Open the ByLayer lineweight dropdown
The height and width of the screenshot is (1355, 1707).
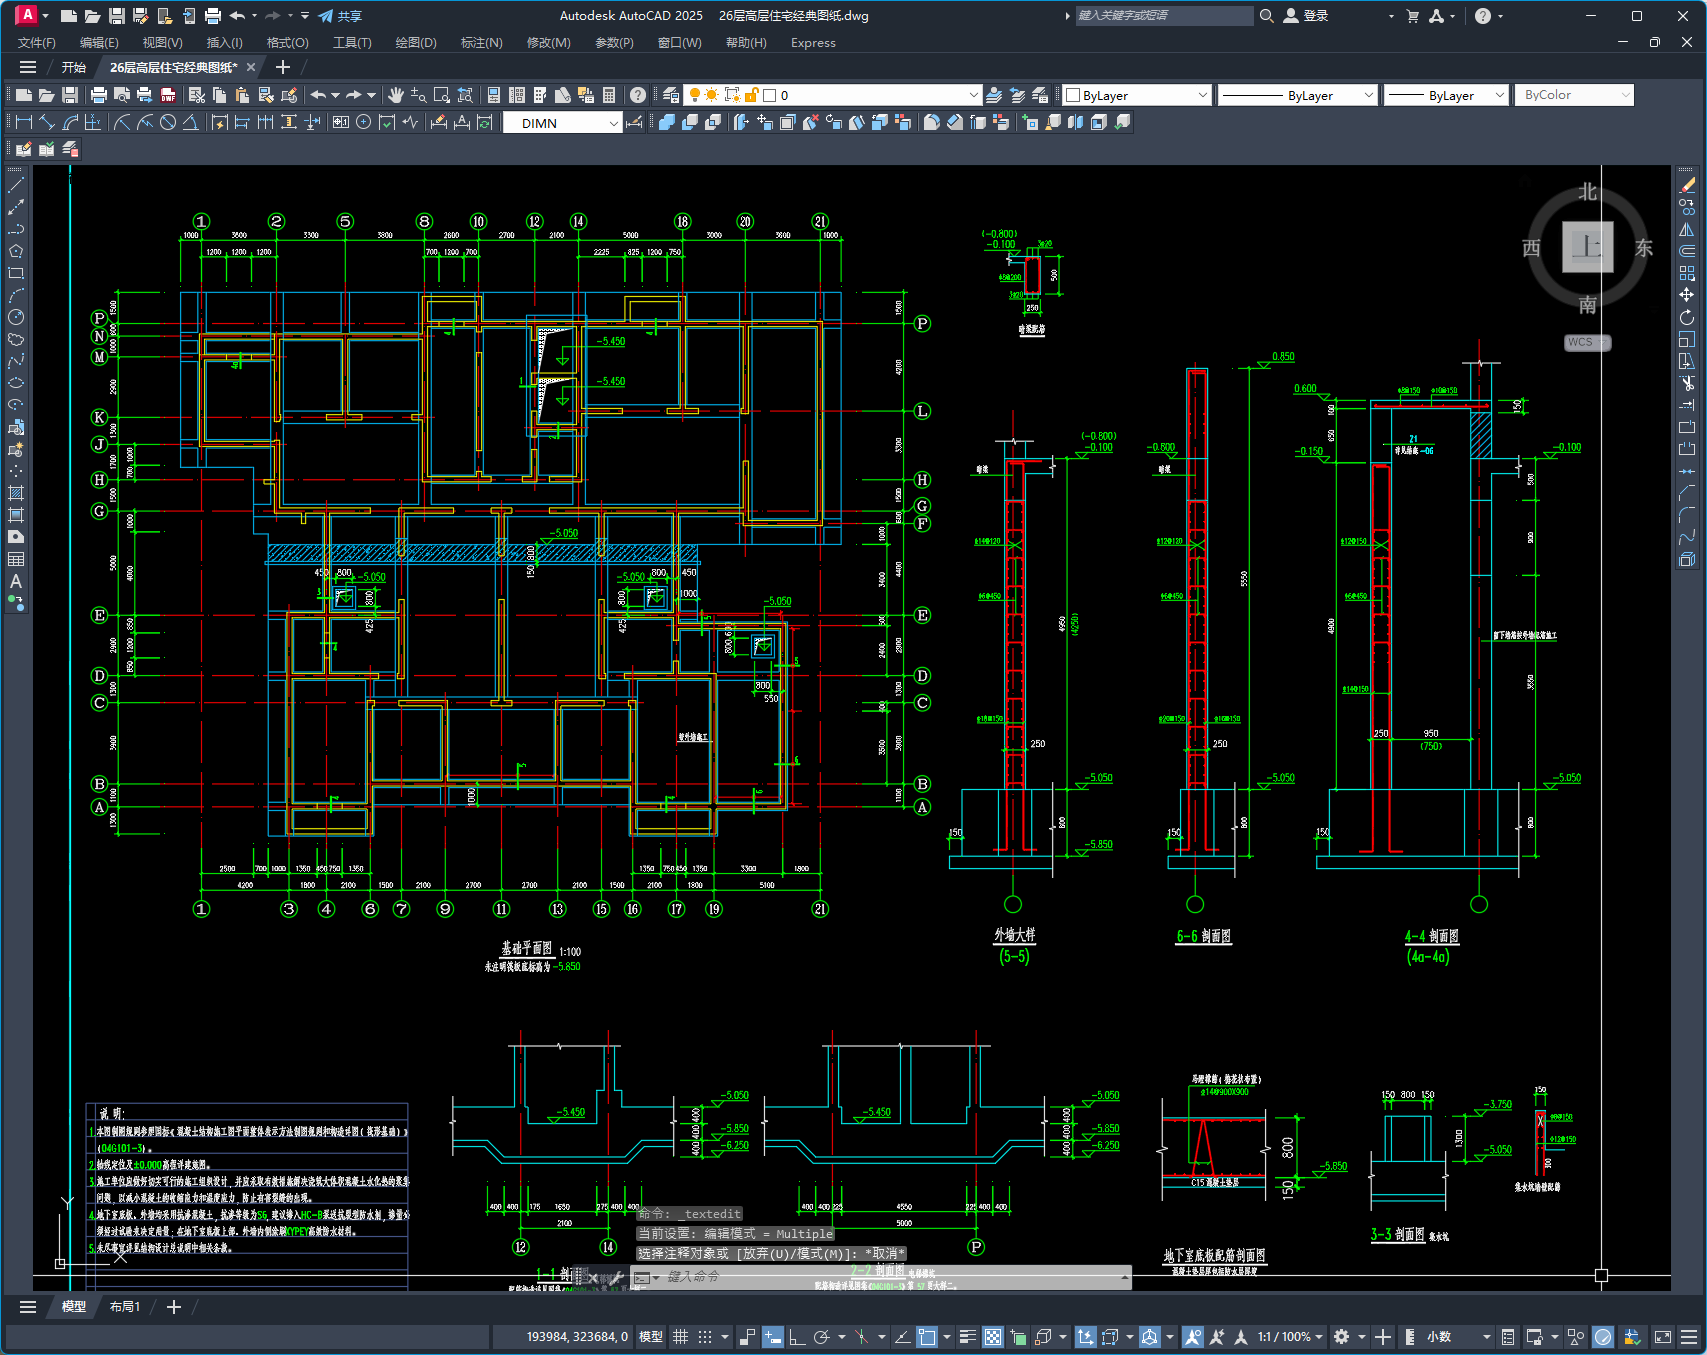pos(1446,95)
